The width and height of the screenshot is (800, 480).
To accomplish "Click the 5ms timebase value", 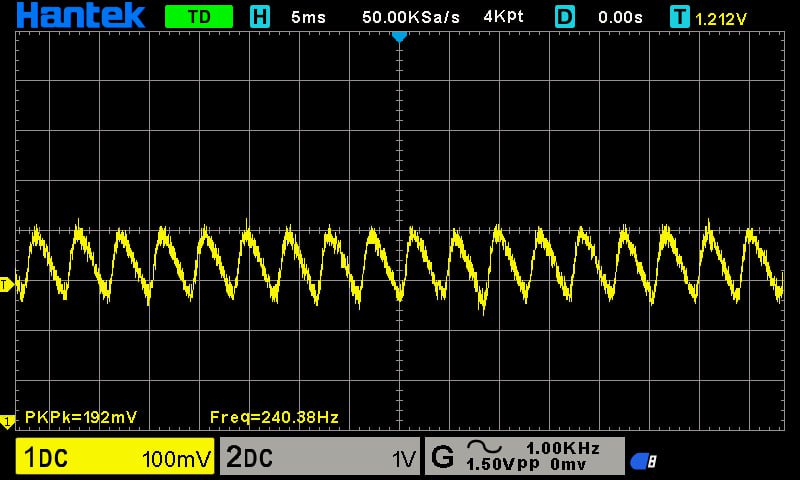I will [x=308, y=17].
